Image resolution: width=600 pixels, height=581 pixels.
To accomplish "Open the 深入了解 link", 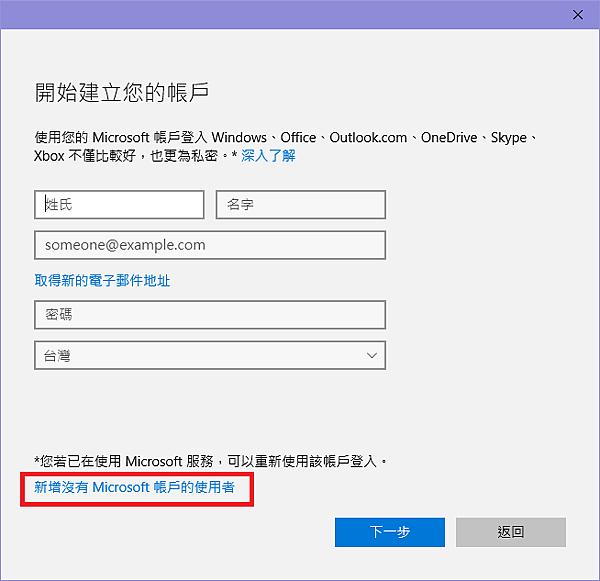I will 268,156.
